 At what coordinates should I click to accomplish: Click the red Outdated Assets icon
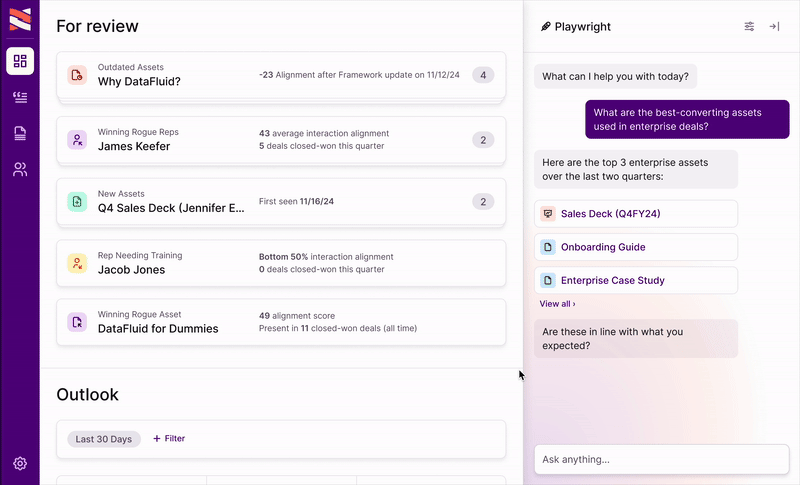(77, 75)
